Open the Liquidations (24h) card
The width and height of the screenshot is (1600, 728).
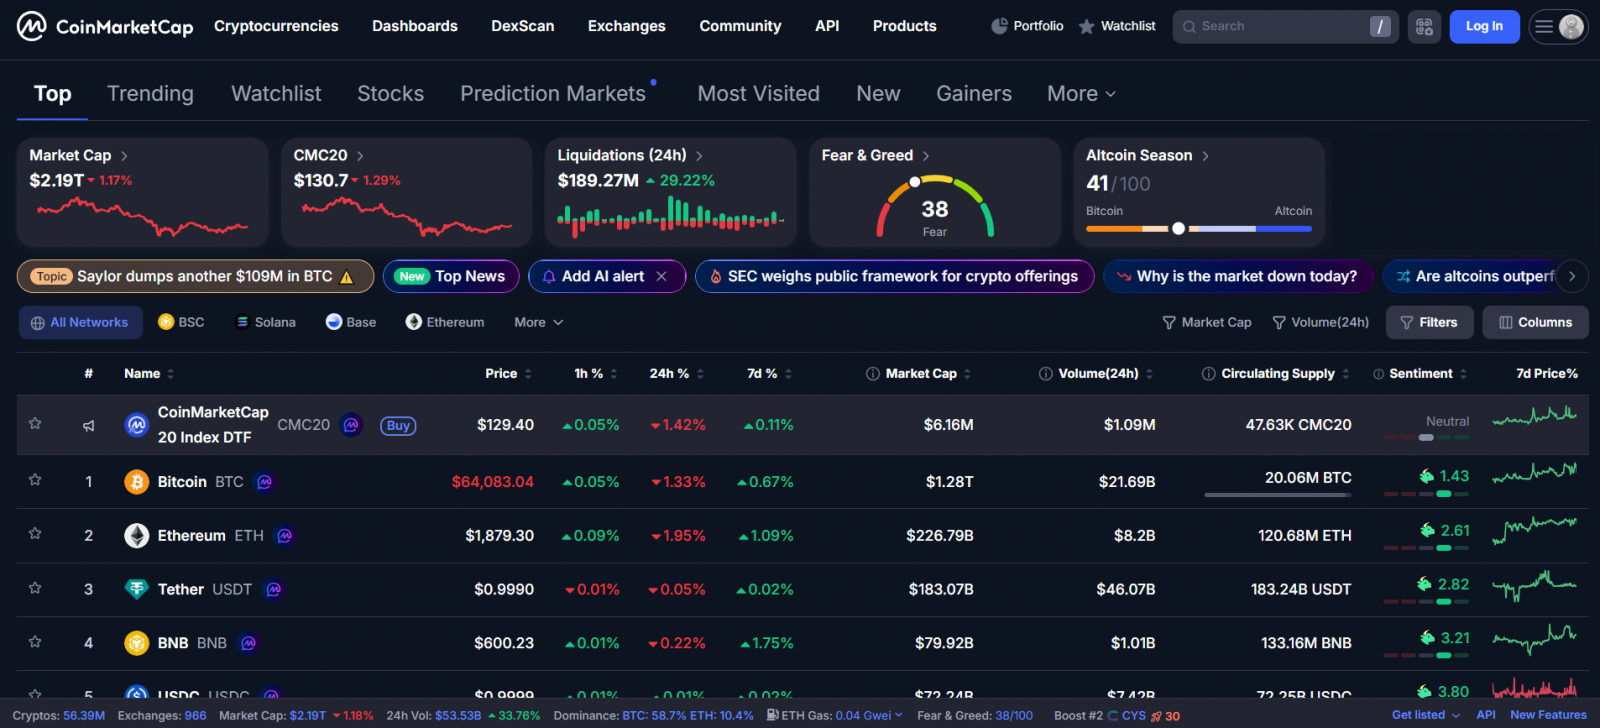coord(671,192)
